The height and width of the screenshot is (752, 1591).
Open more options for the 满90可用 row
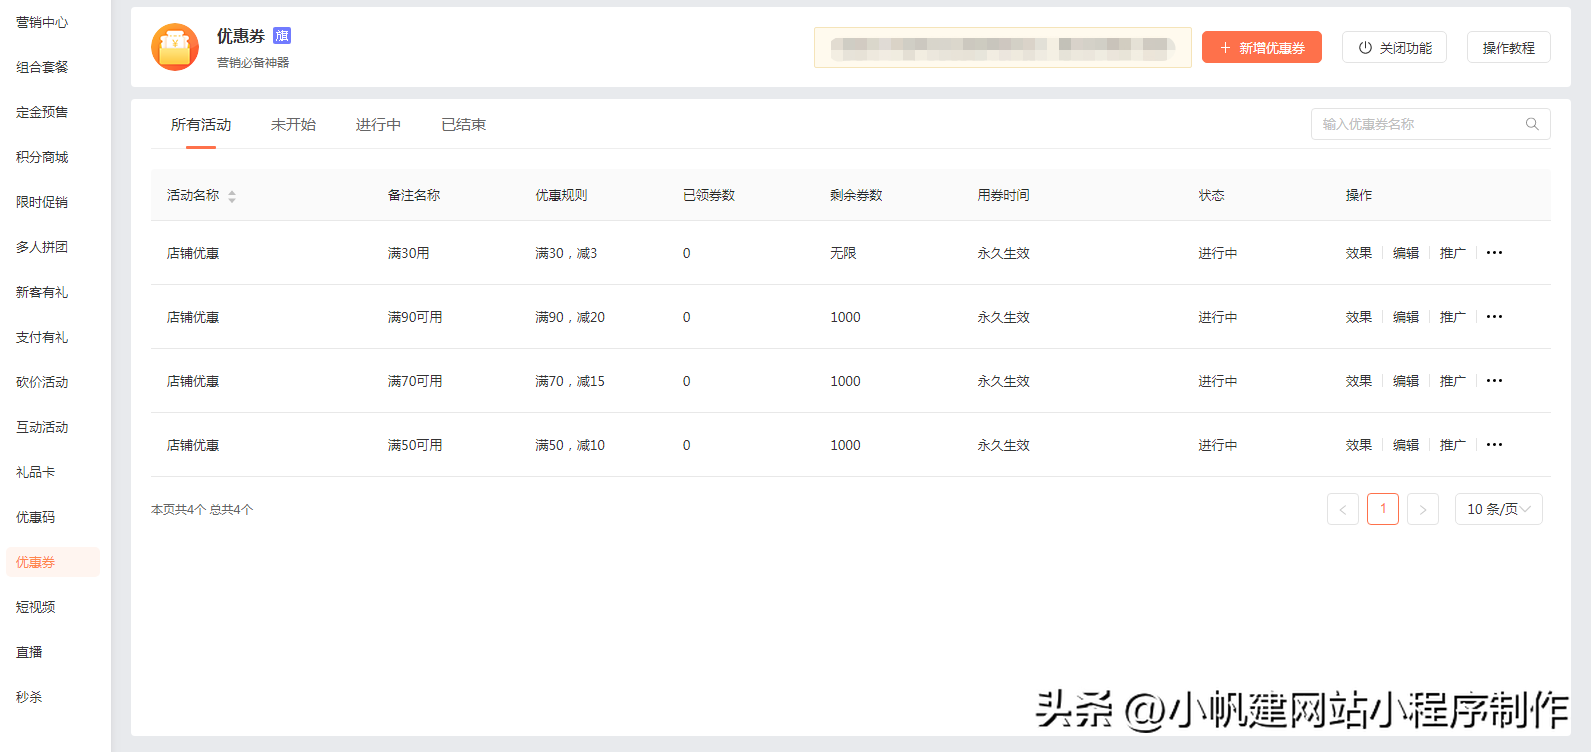(x=1494, y=317)
